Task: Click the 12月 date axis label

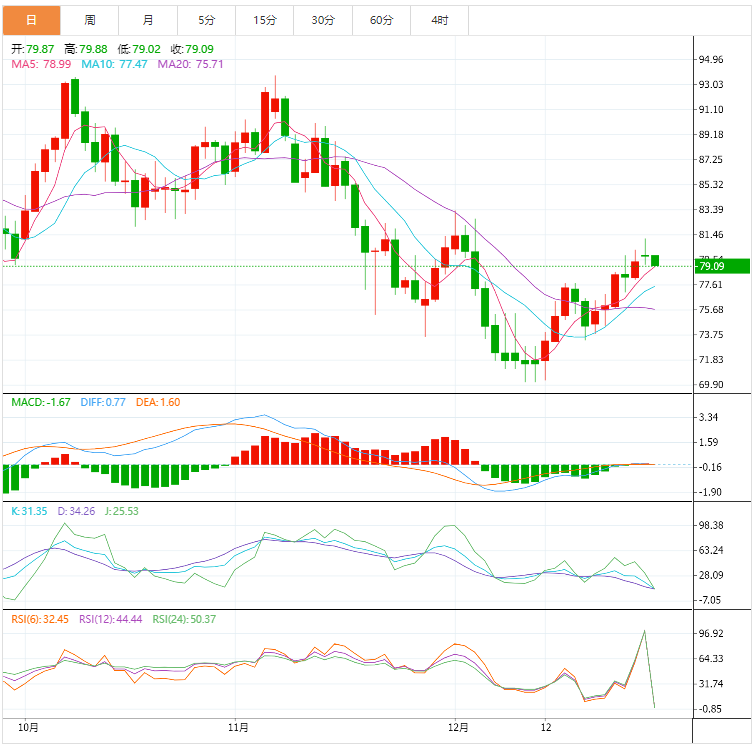Action: tap(458, 728)
